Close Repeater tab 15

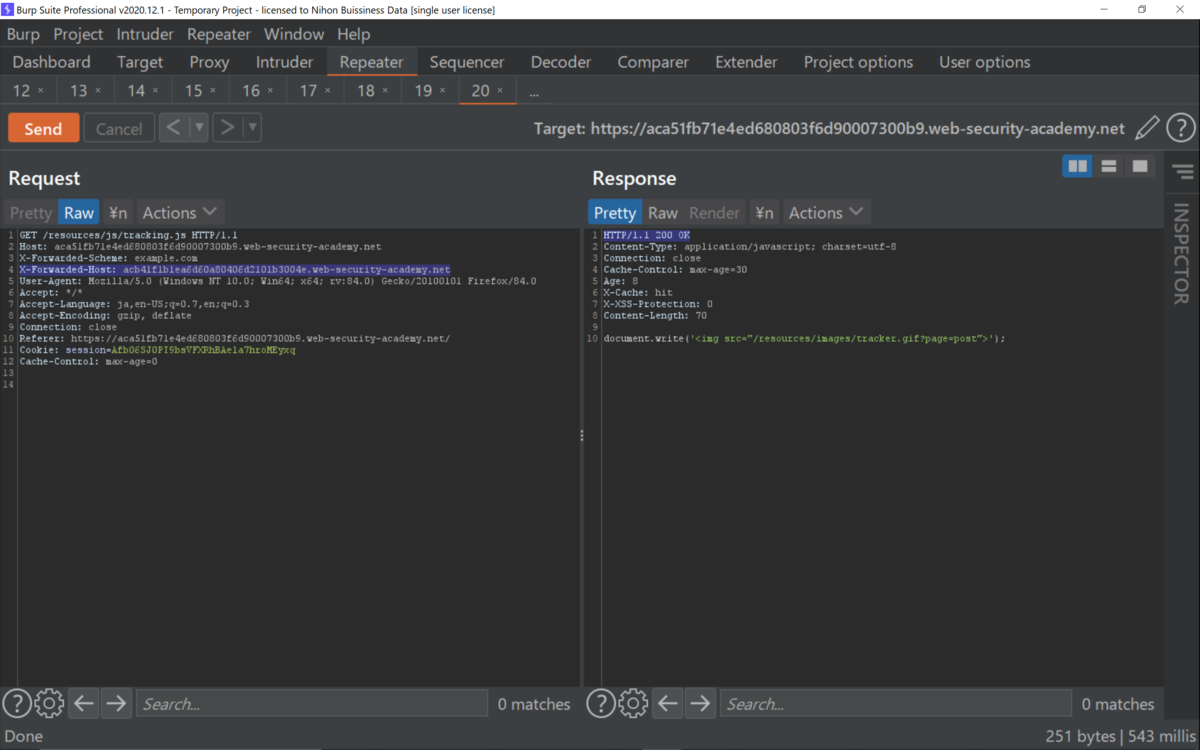click(213, 91)
